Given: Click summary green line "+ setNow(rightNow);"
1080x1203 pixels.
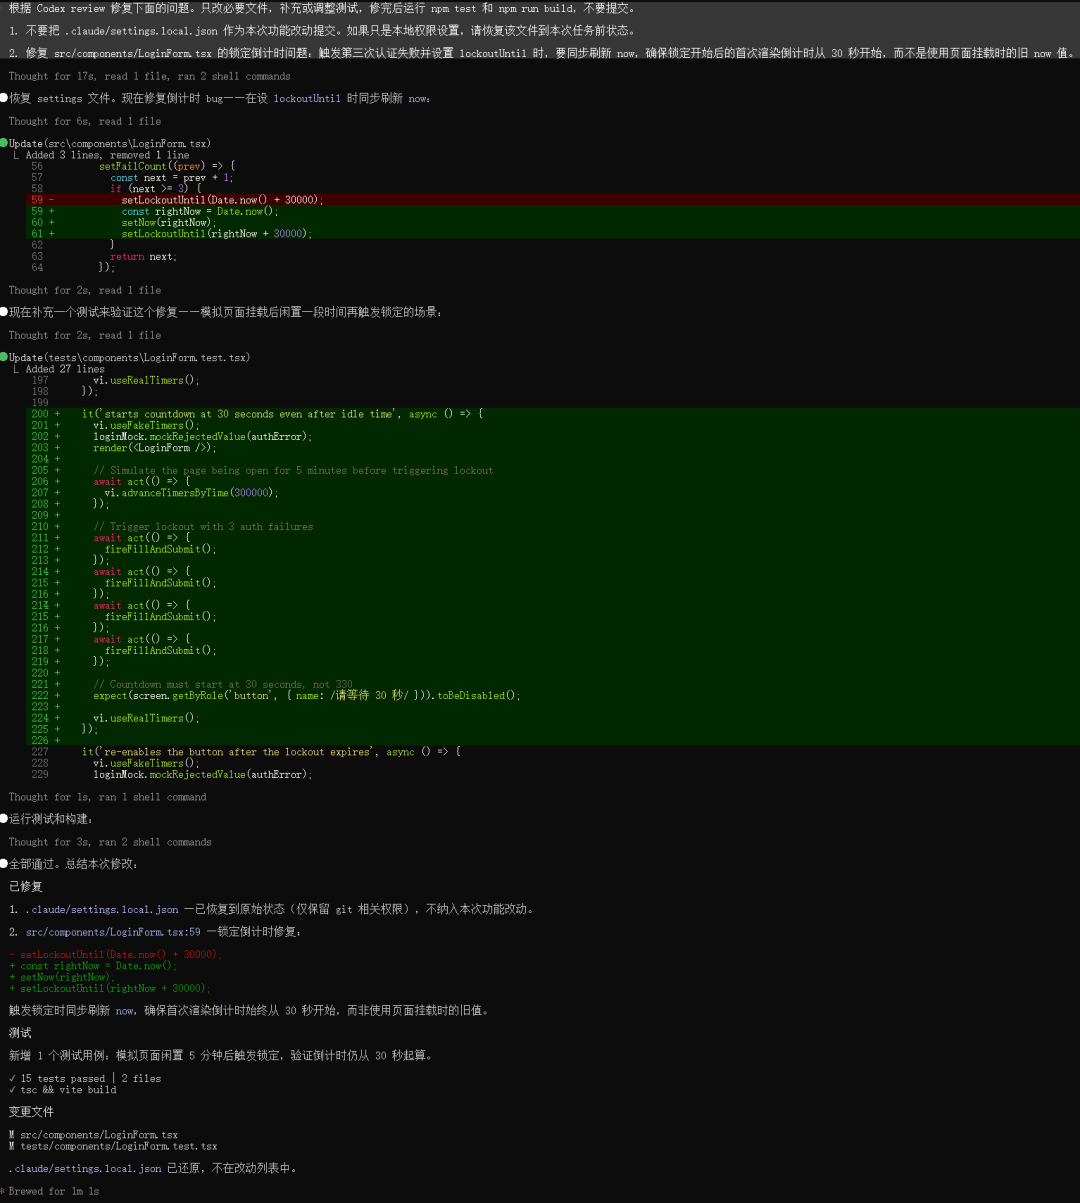Looking at the screenshot, I should 62,977.
